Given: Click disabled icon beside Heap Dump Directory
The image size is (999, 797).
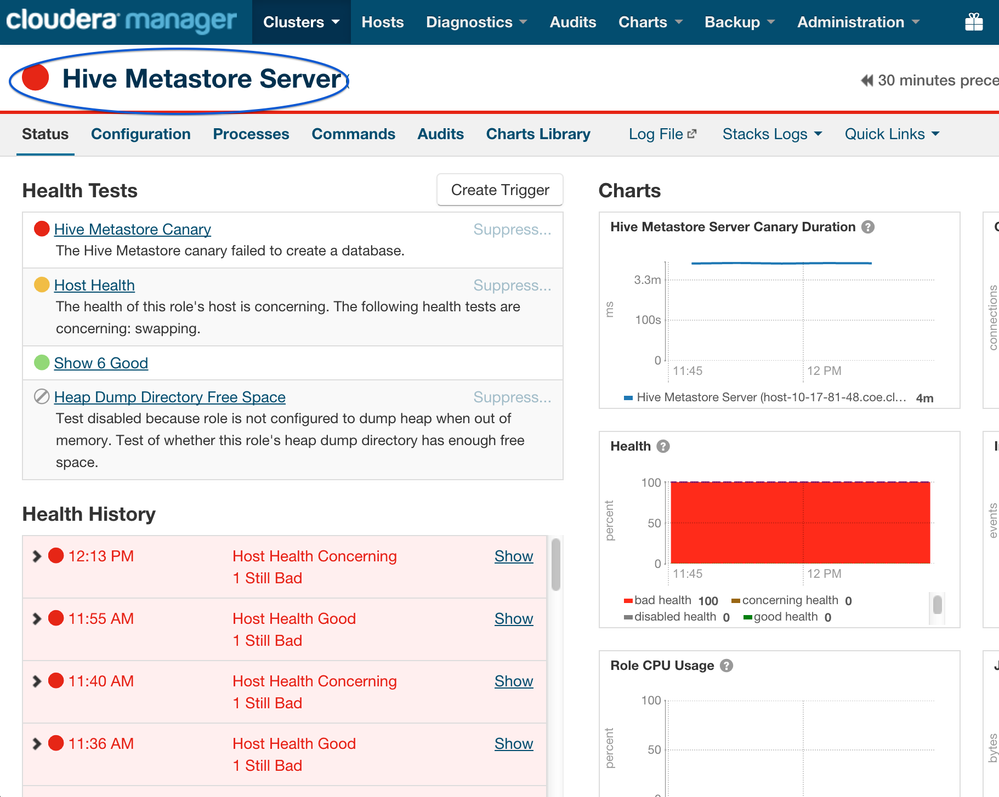Looking at the screenshot, I should pyautogui.click(x=42, y=397).
